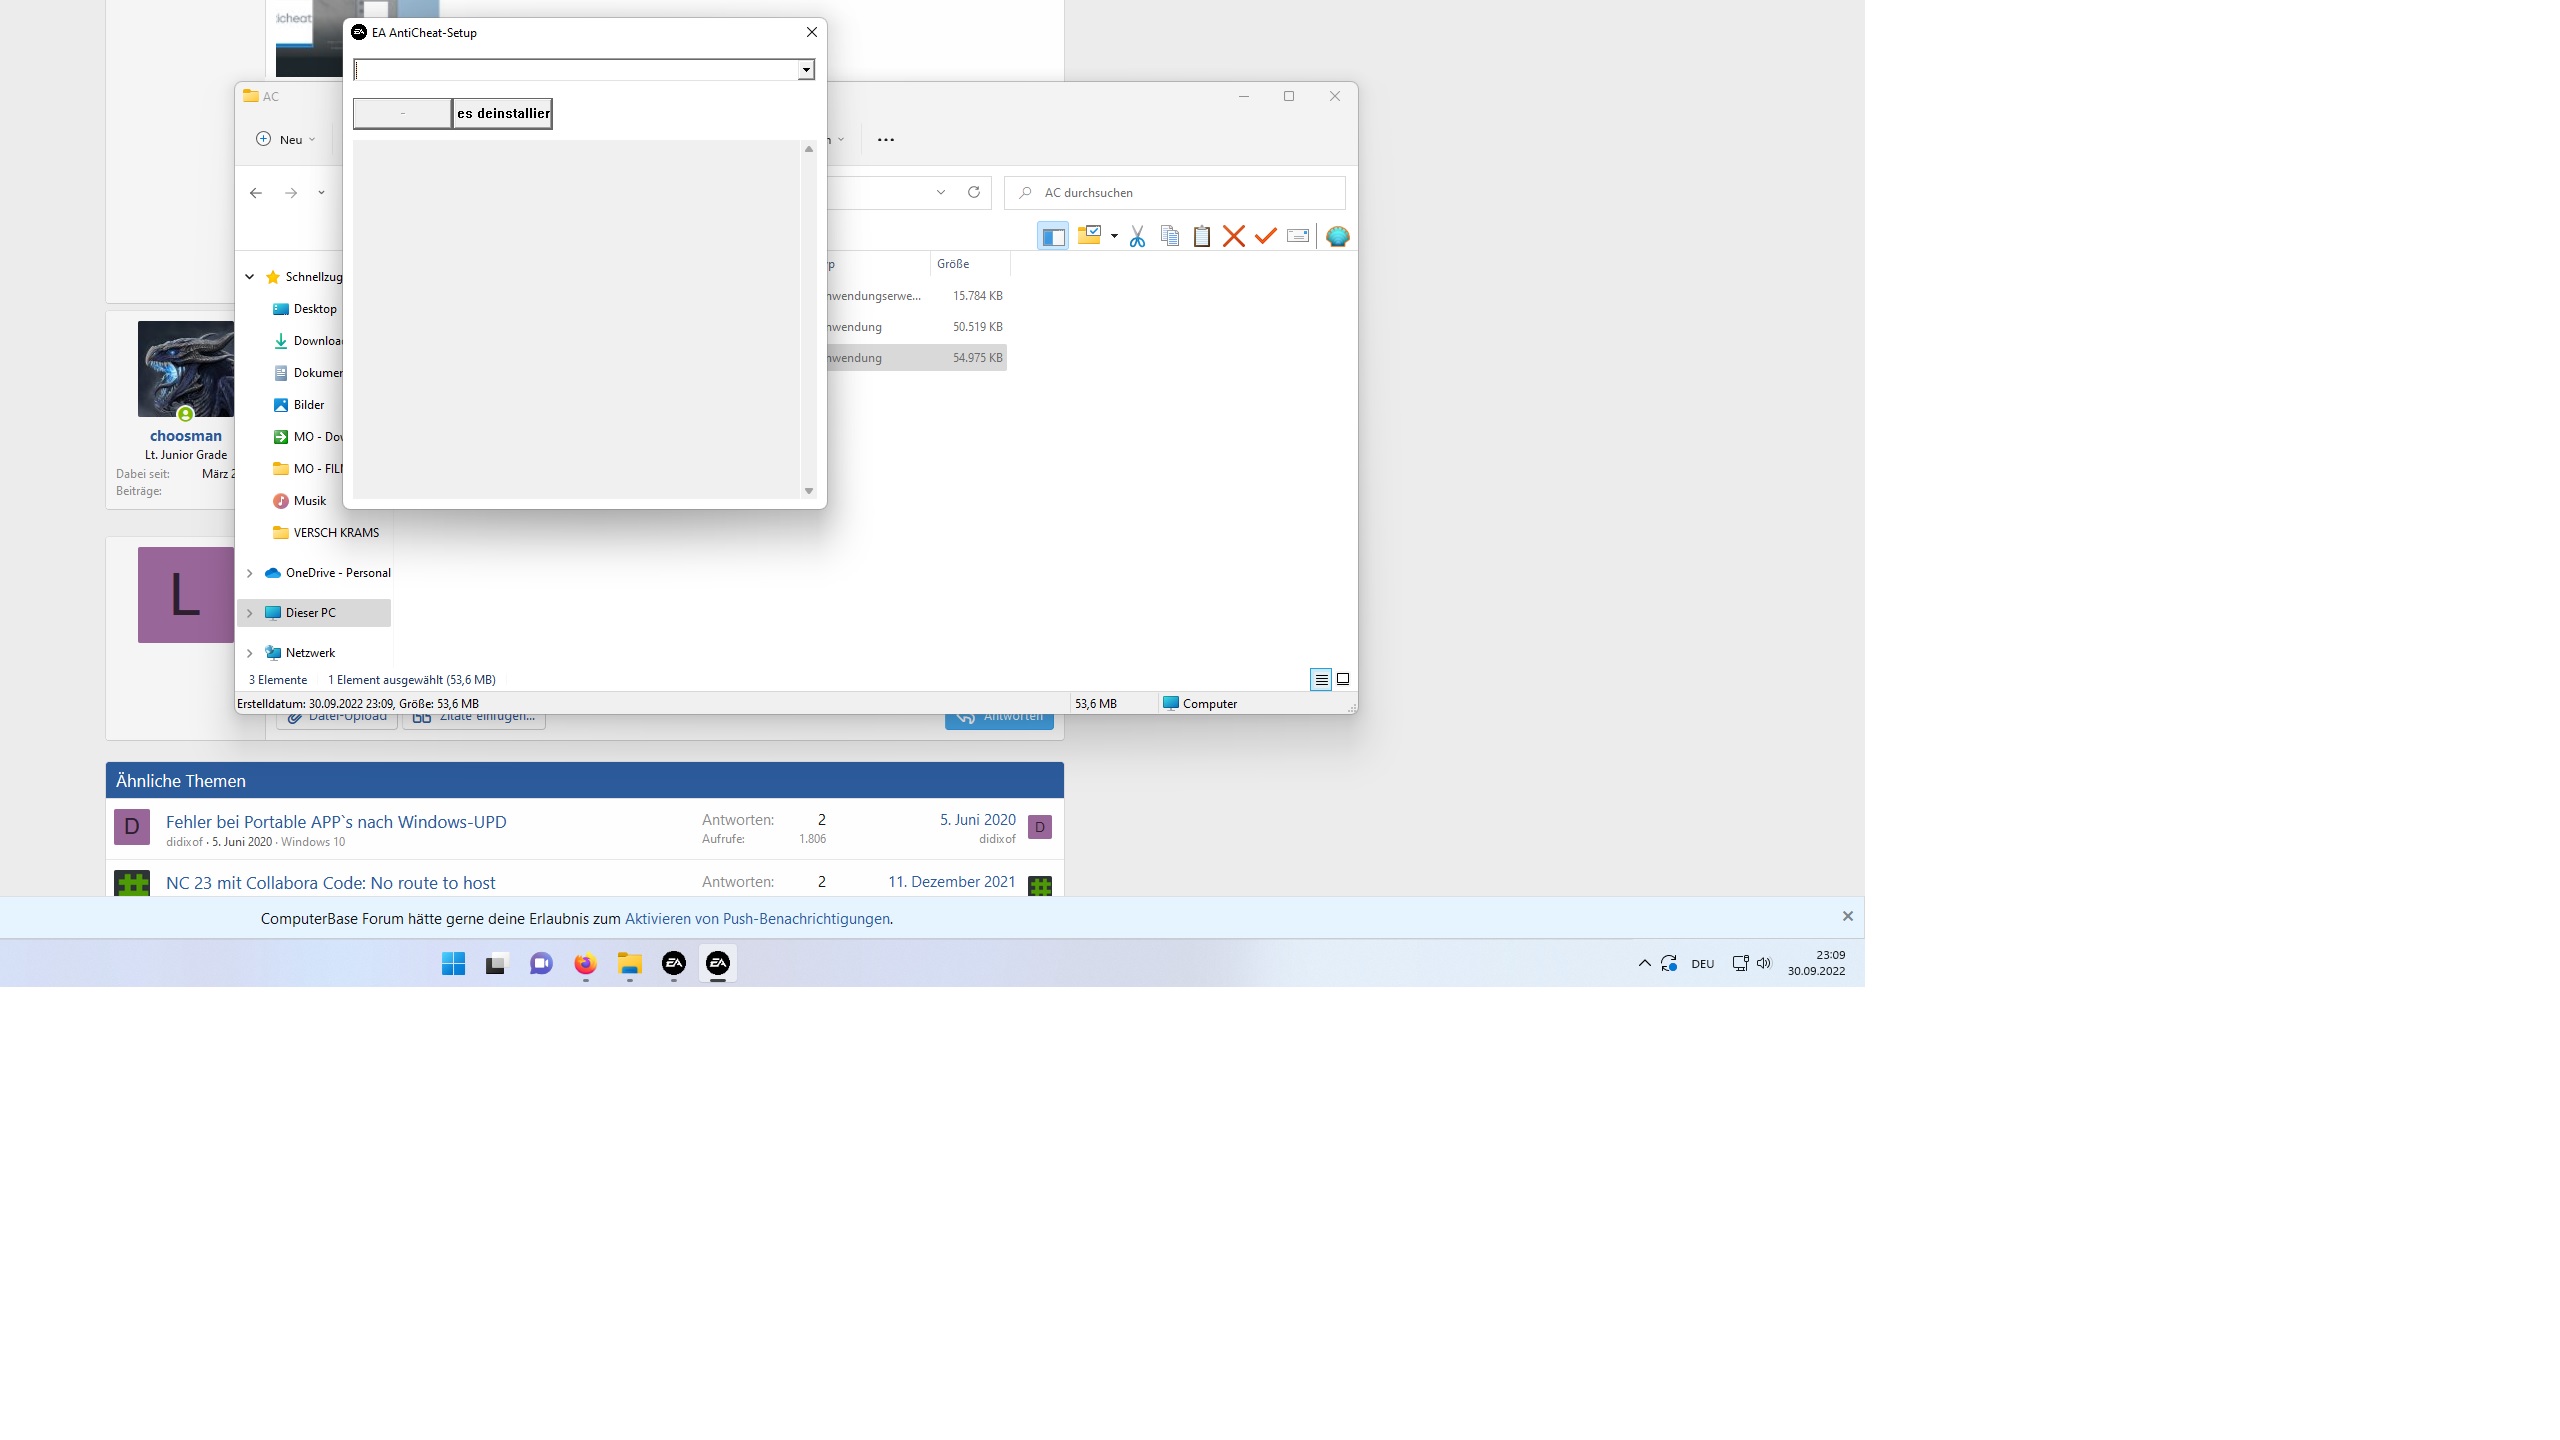Switch to large icons view in status bar
Viewport: 2560px width, 1440px height.
click(1343, 680)
